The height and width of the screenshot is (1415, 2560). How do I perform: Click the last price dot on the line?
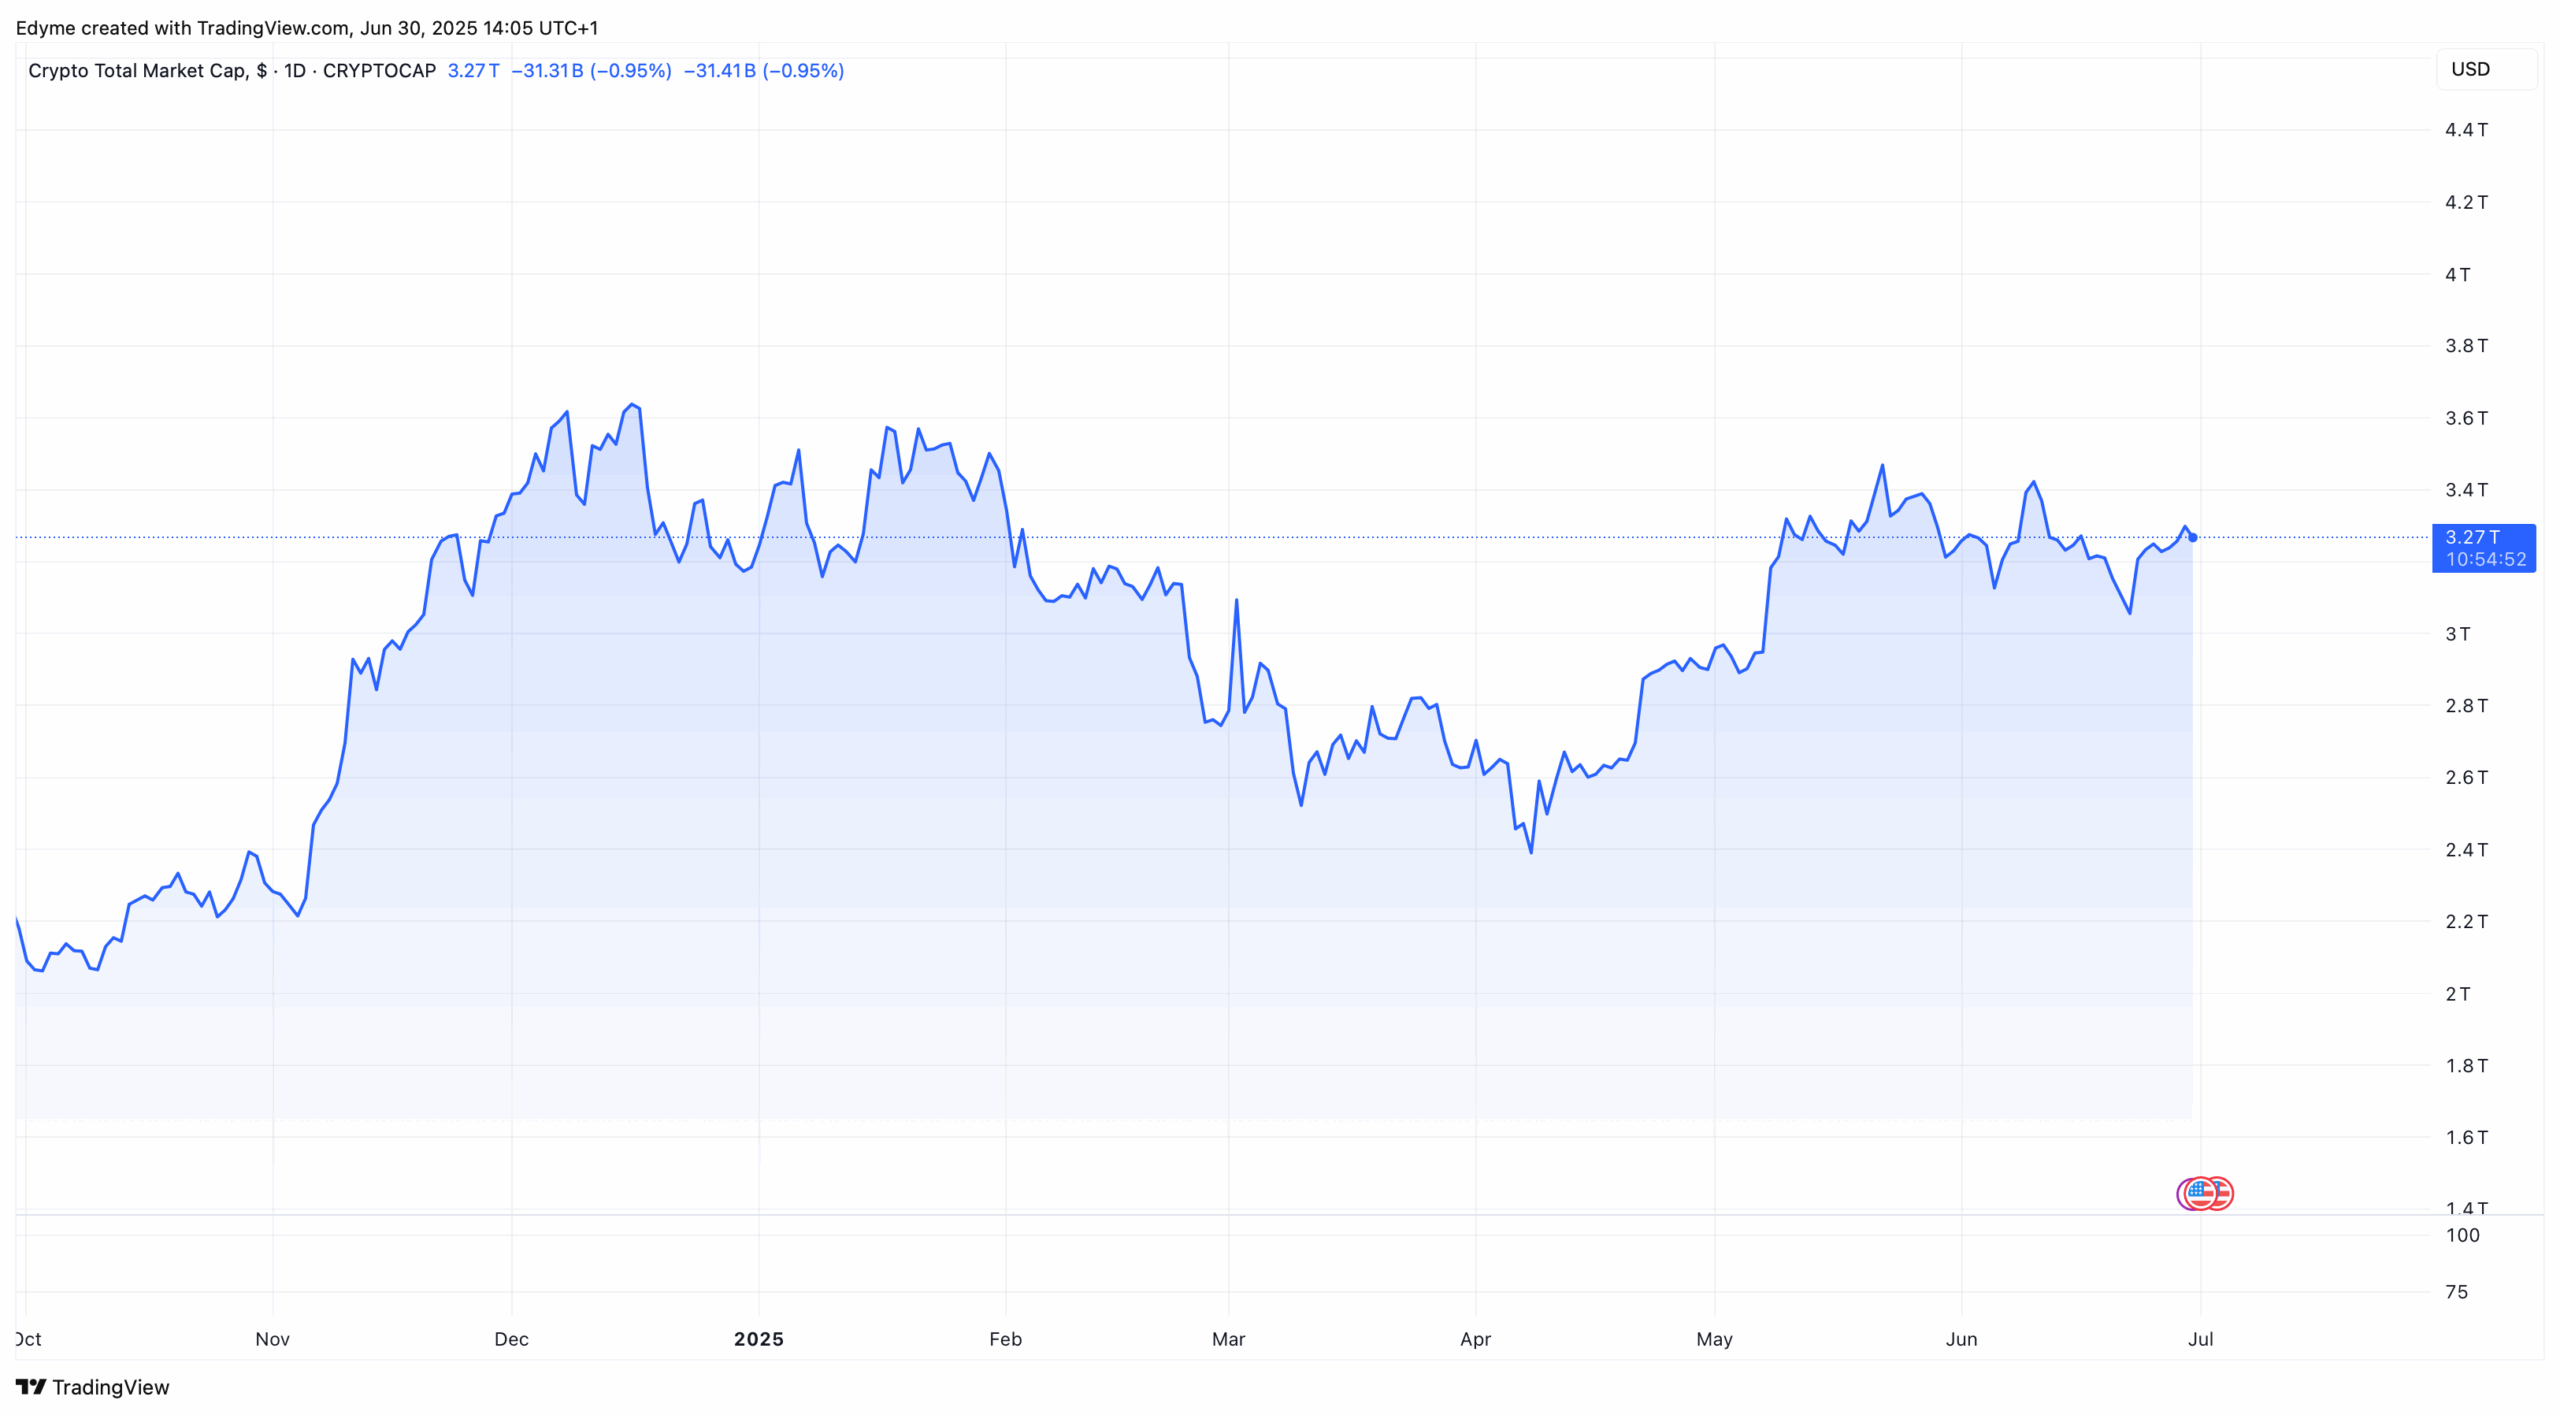pyautogui.click(x=2192, y=538)
